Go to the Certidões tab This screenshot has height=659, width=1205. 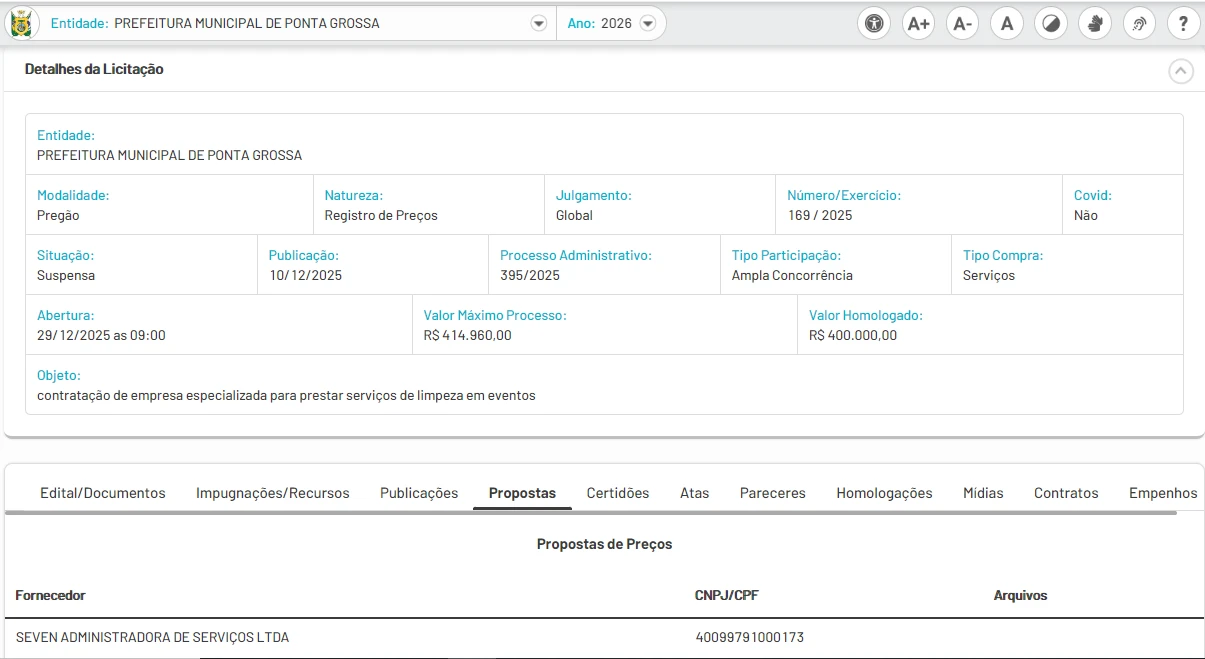pos(617,493)
